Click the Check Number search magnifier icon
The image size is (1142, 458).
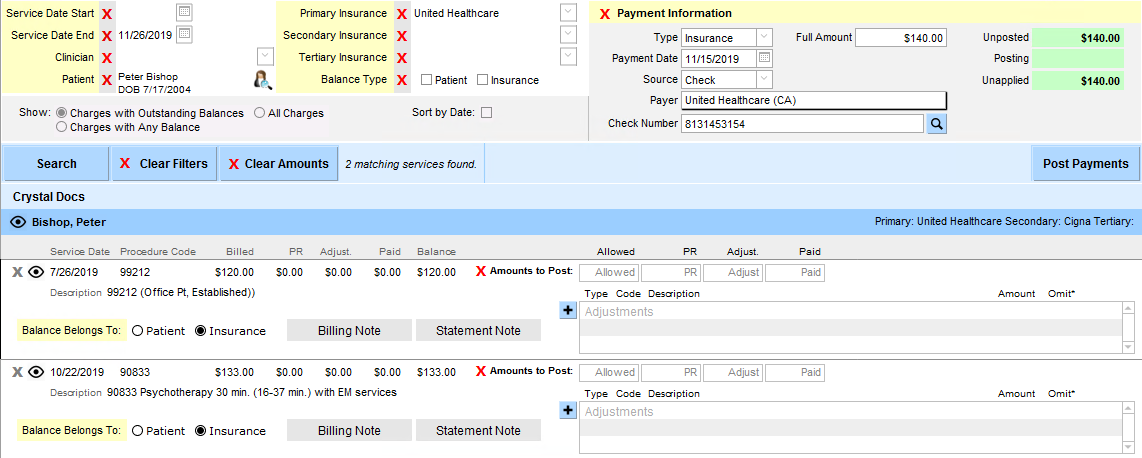pos(937,124)
